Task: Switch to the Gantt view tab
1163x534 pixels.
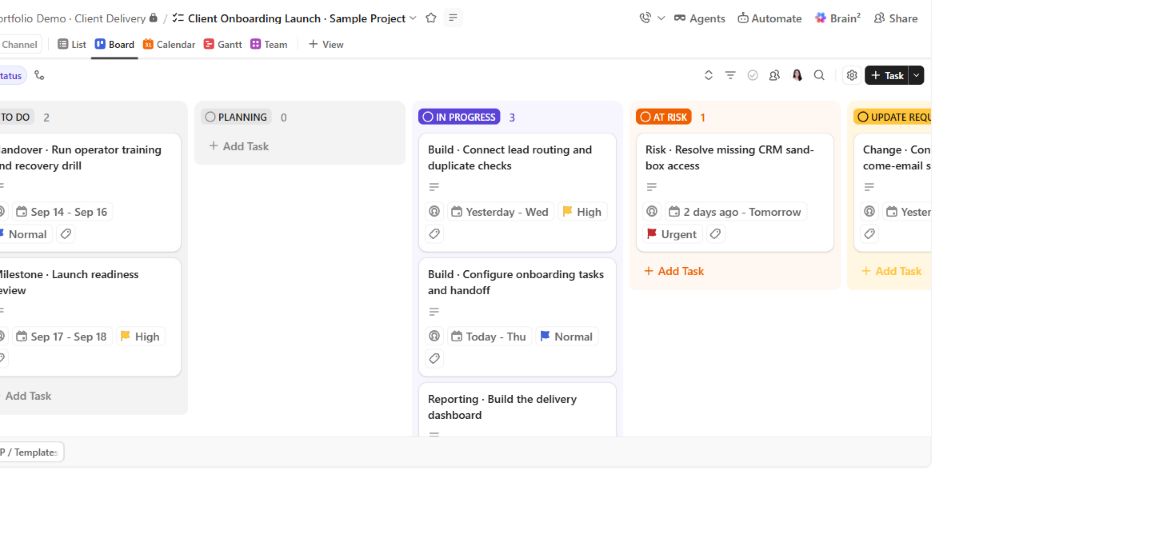Action: pos(223,44)
